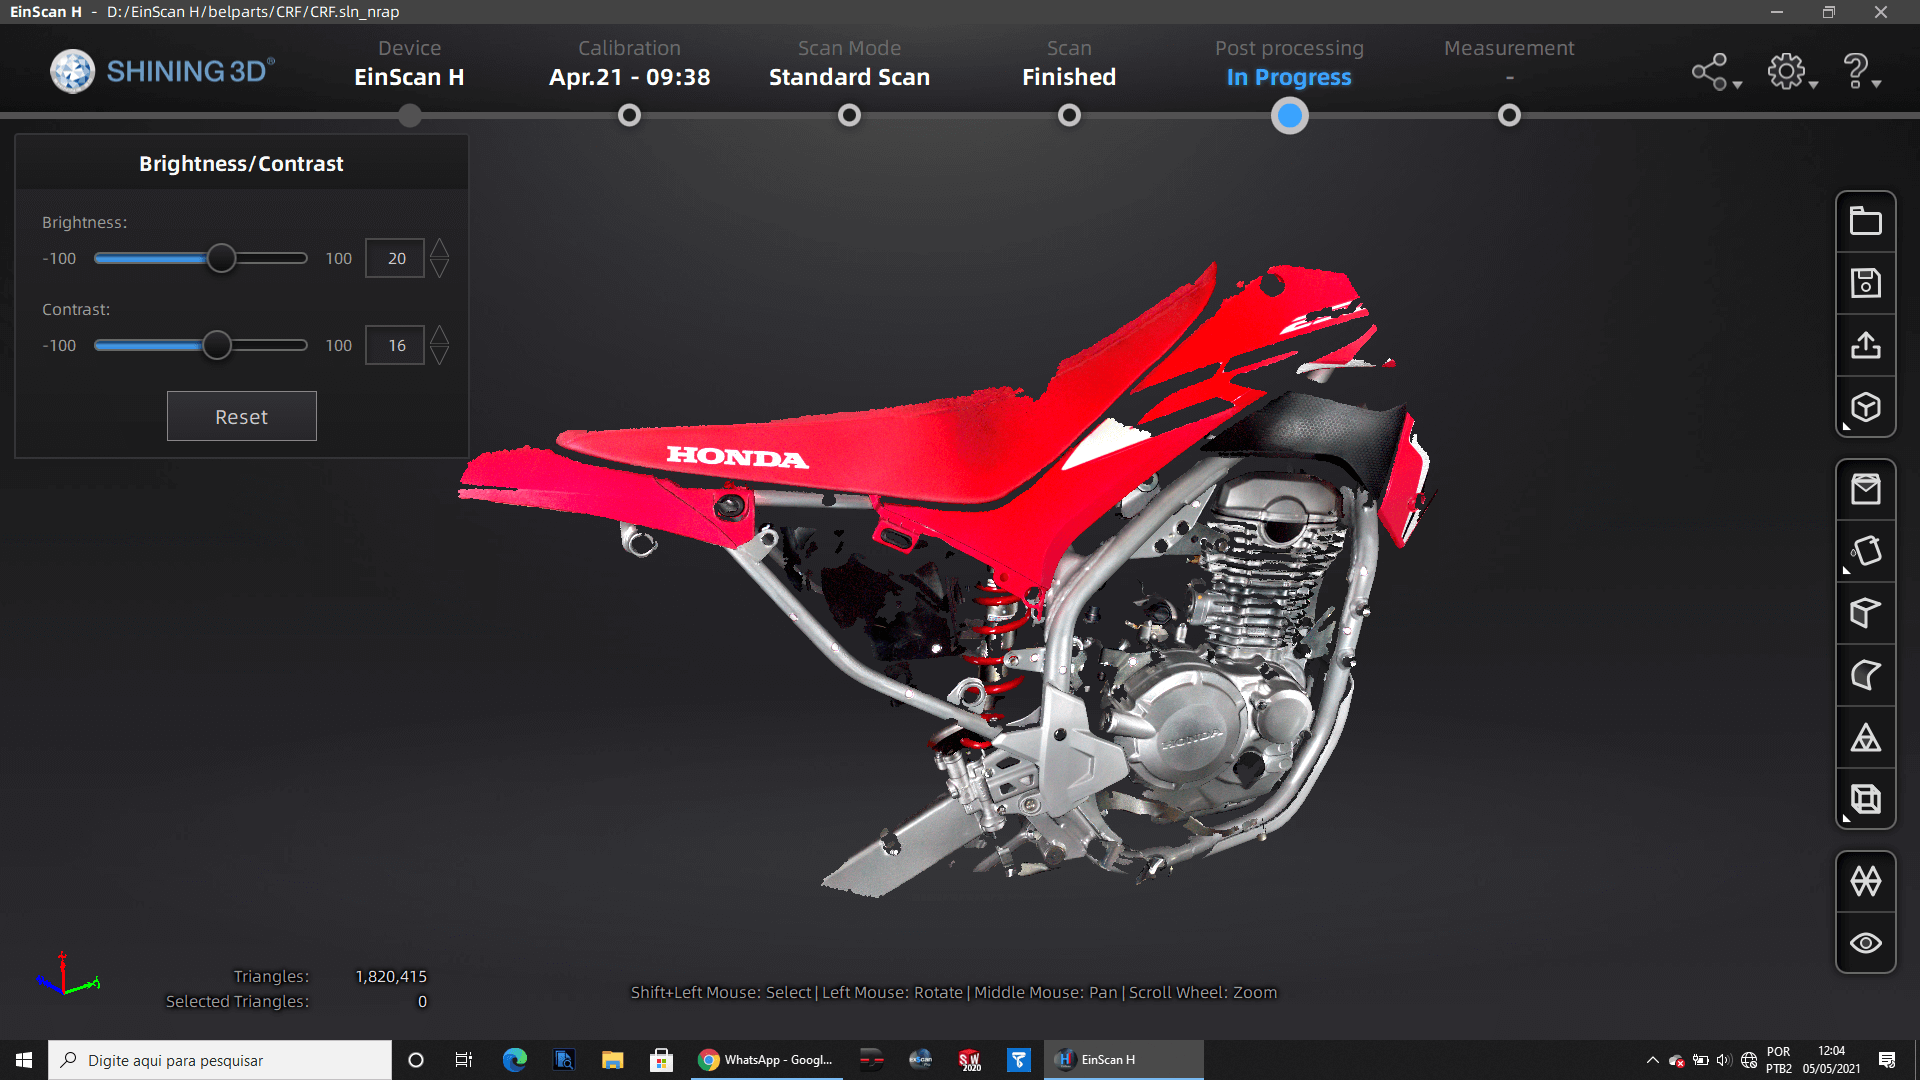This screenshot has width=1920, height=1080.
Task: Click the Shining 3D logo
Action: coord(162,71)
